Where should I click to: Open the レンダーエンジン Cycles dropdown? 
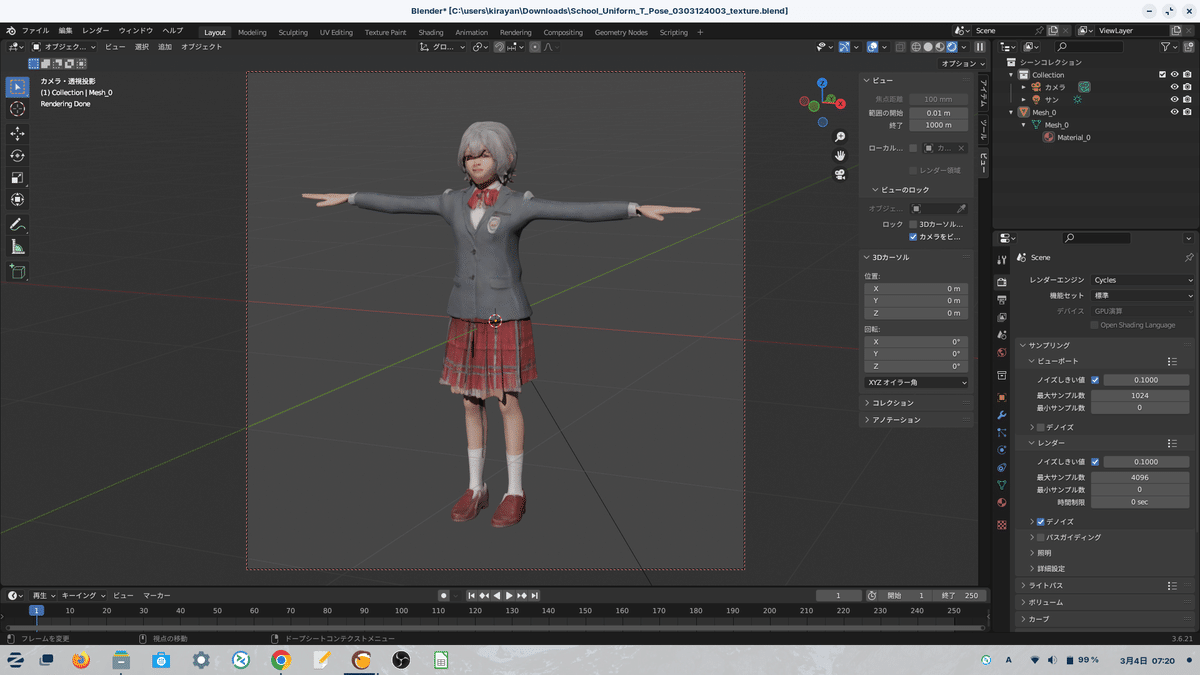coord(1140,280)
